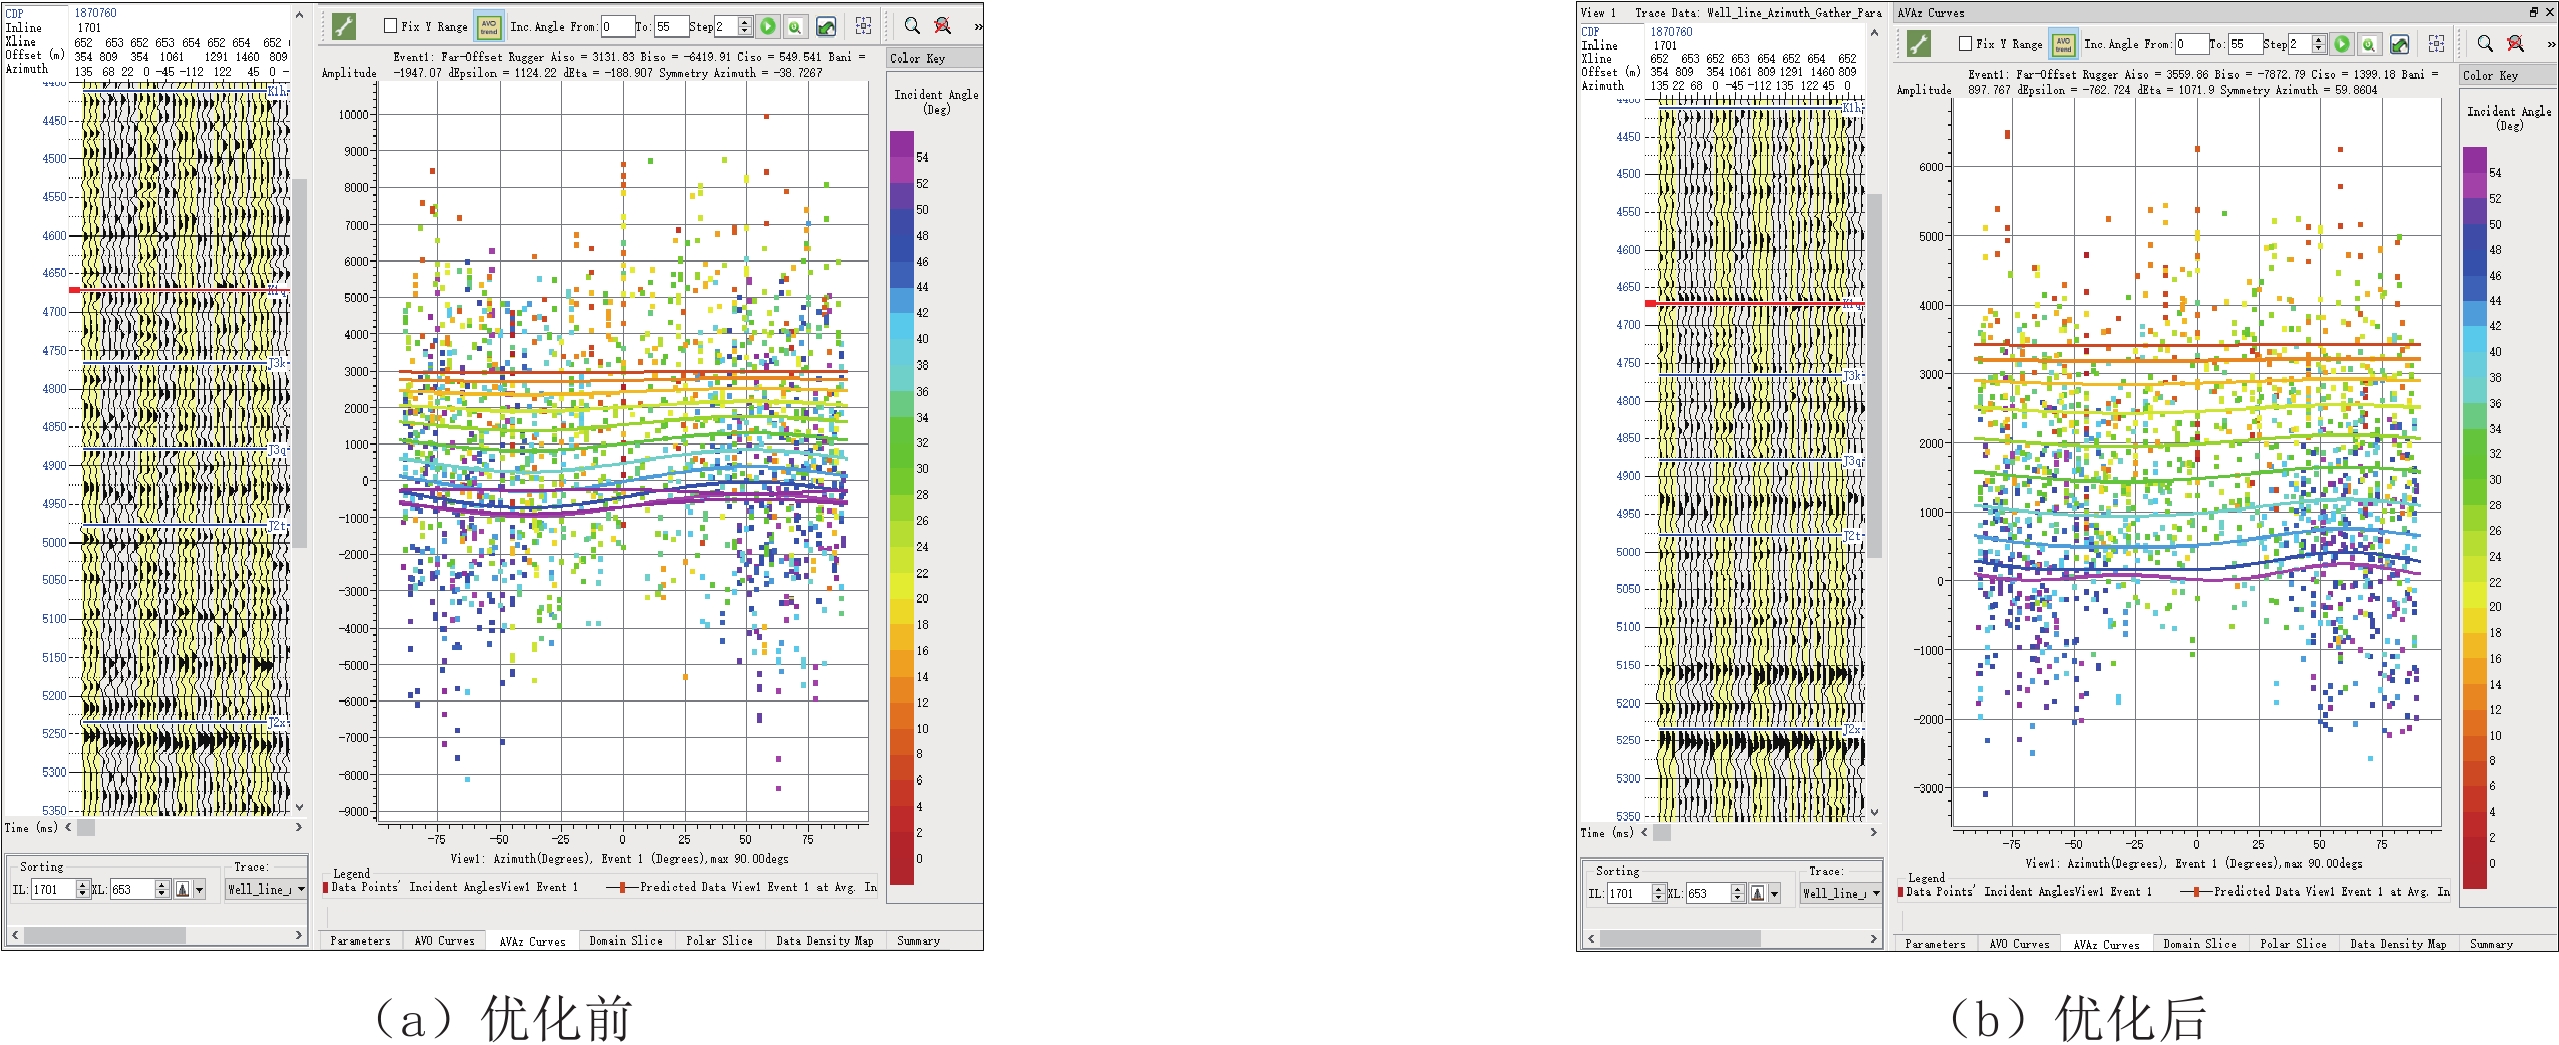Select magnifier zoom tool in right toolbar
Image resolution: width=2559 pixels, height=1045 pixels.
coord(2485,43)
